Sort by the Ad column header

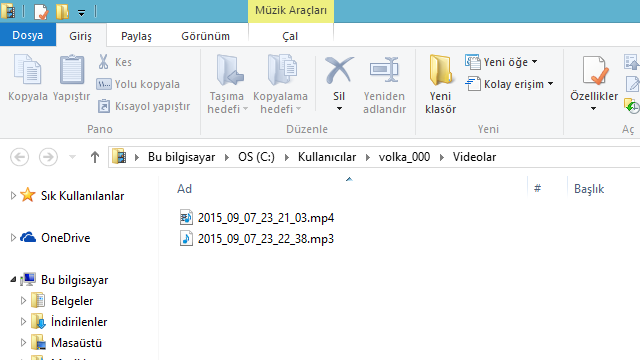click(x=184, y=189)
